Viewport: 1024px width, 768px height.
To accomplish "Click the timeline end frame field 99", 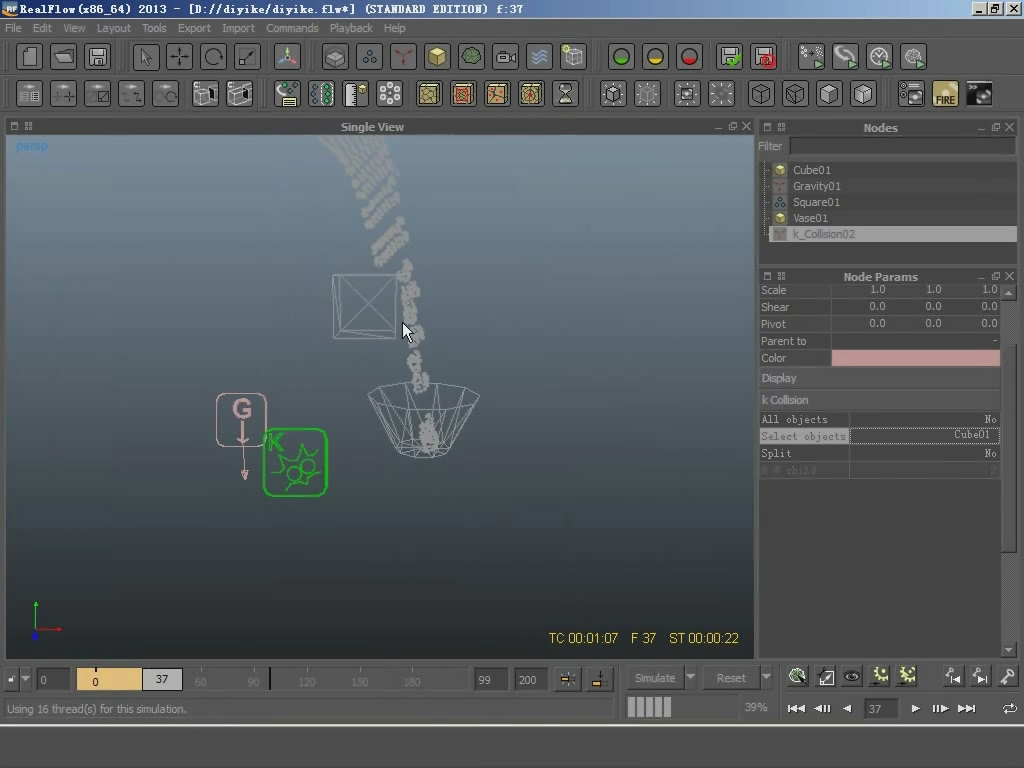I will click(491, 680).
